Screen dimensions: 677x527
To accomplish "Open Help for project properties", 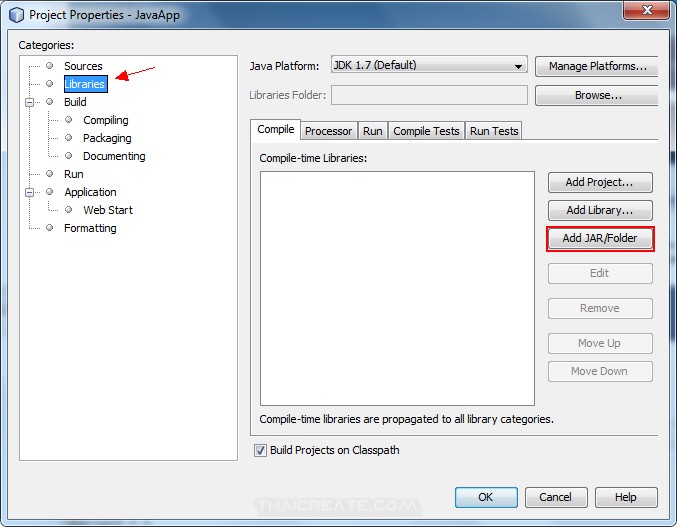I will [x=626, y=497].
